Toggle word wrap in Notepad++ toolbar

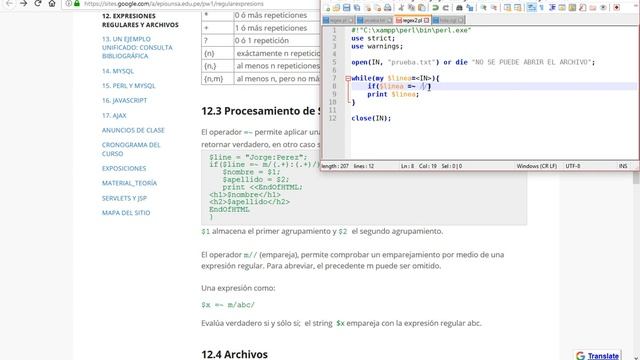531,8
